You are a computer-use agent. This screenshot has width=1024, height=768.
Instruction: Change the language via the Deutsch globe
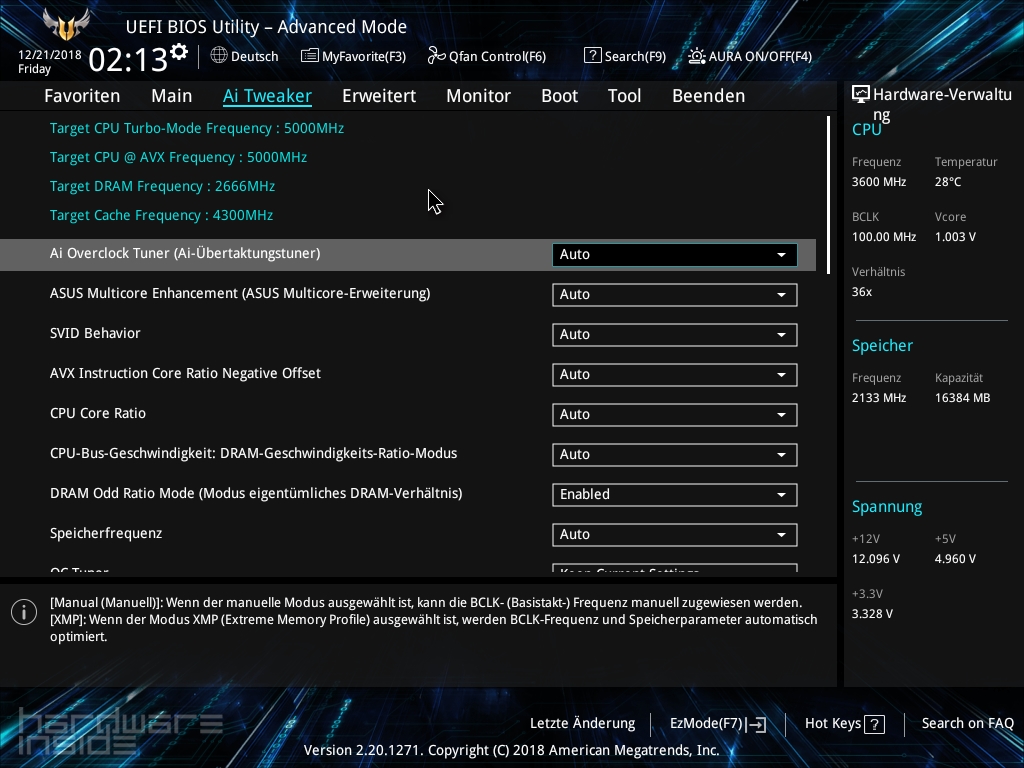coord(244,56)
